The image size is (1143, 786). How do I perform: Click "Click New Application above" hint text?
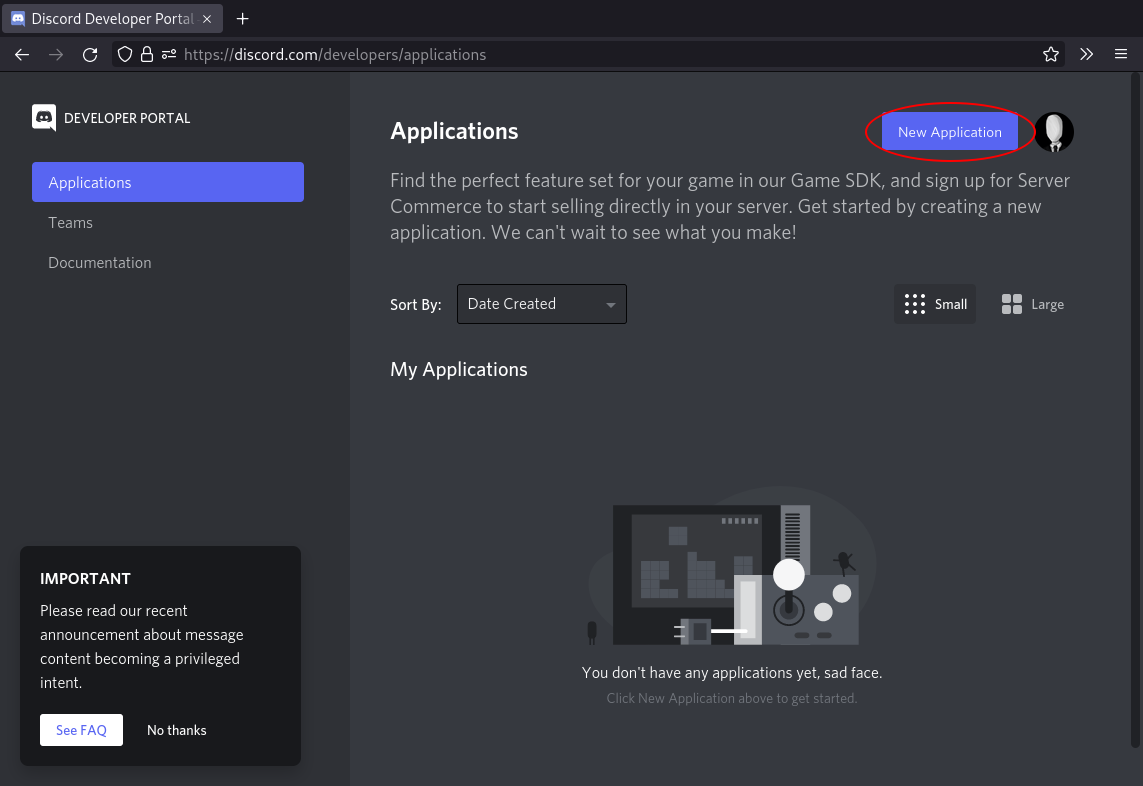coord(732,699)
